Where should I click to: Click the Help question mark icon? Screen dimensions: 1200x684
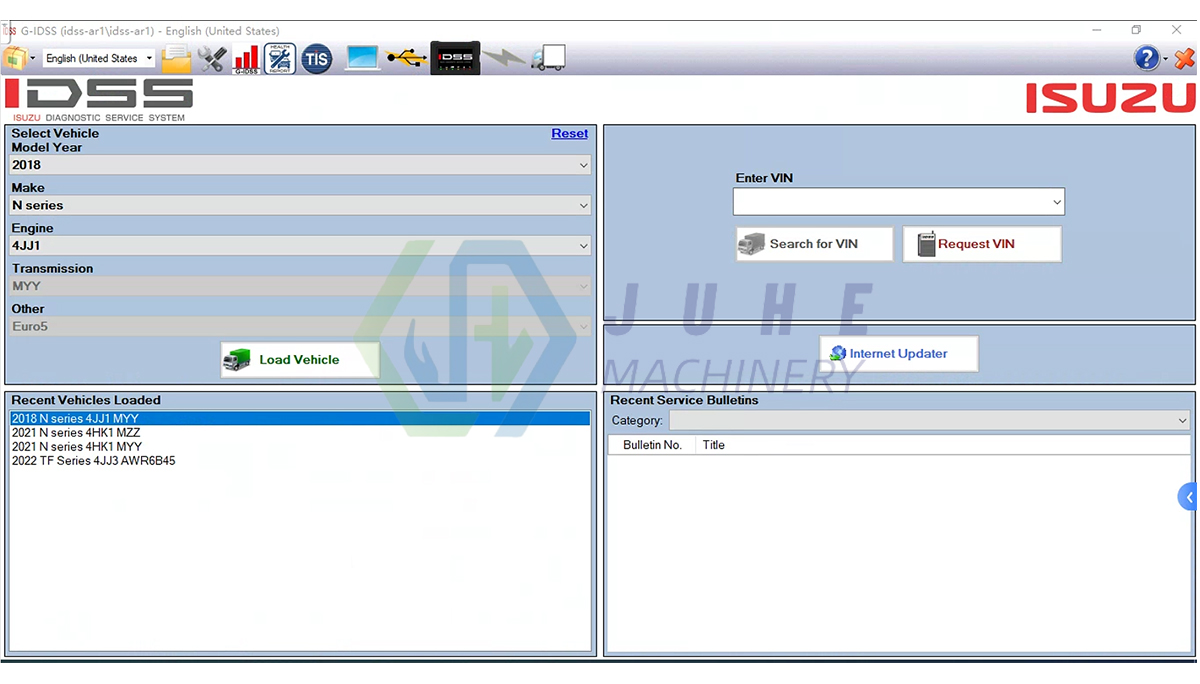1144,58
